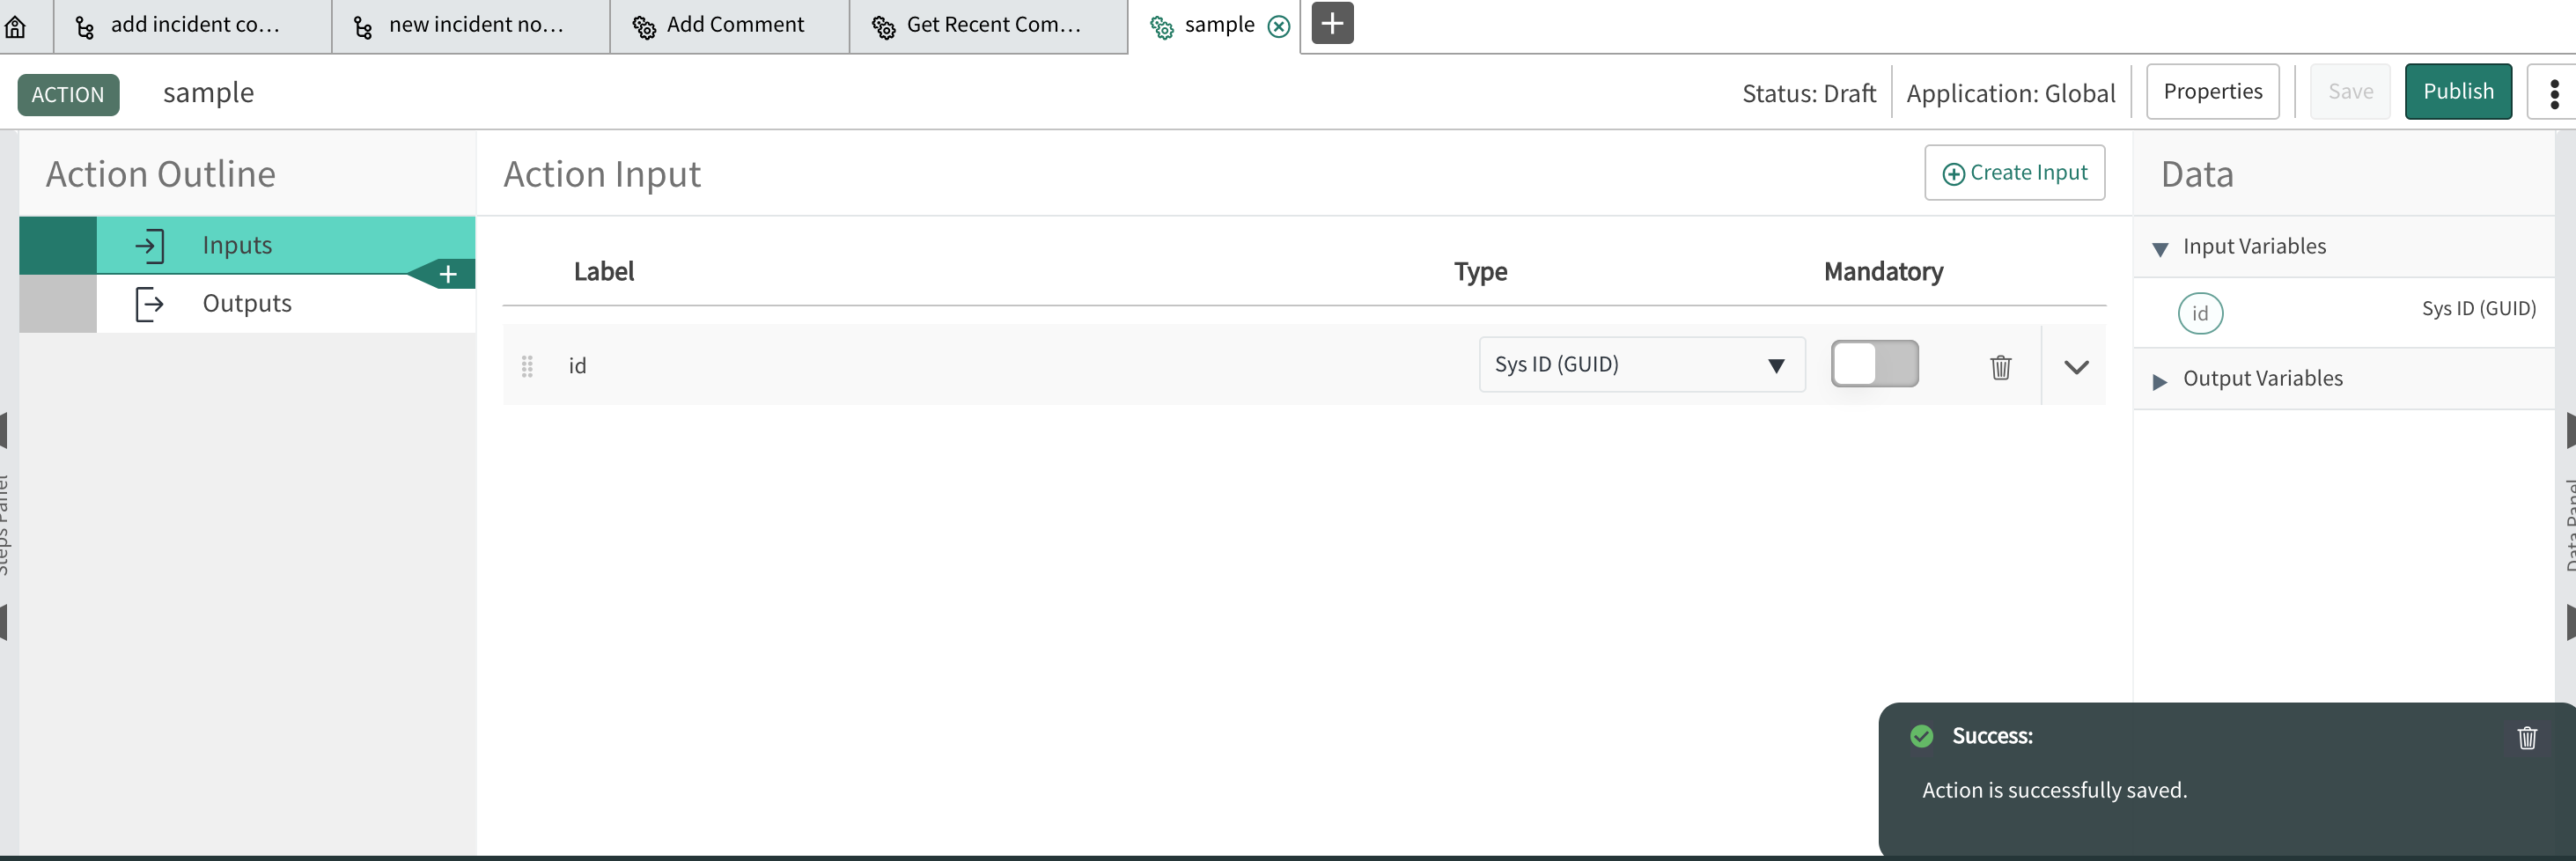Open action Properties
The width and height of the screenshot is (2576, 861).
pyautogui.click(x=2212, y=92)
